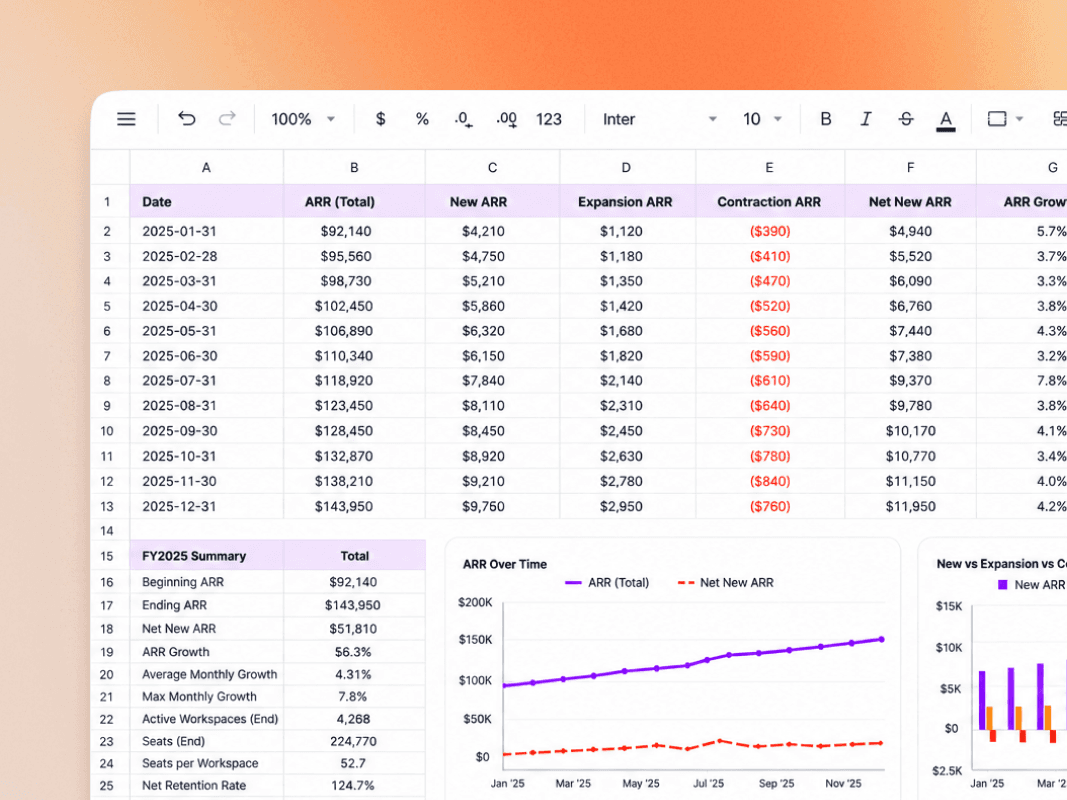Apply percent number format
1067x800 pixels.
point(422,119)
